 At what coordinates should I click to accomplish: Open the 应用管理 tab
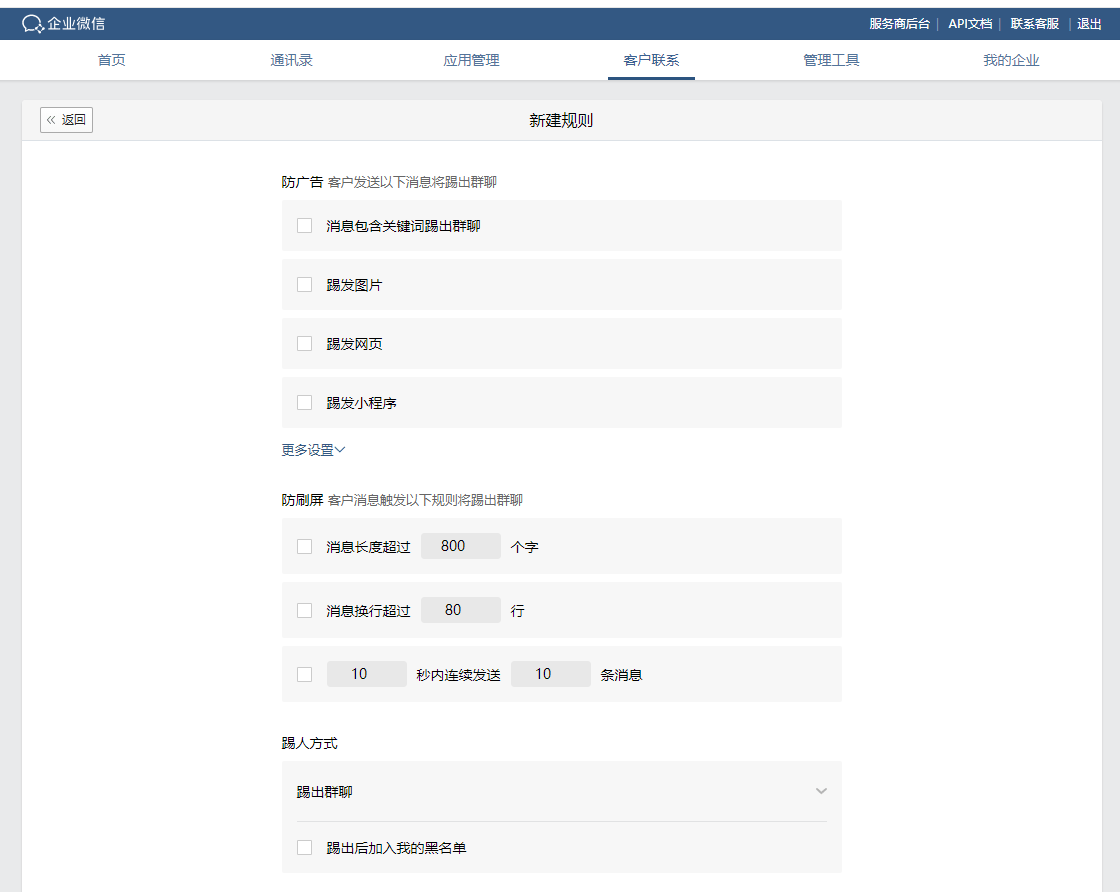[471, 60]
